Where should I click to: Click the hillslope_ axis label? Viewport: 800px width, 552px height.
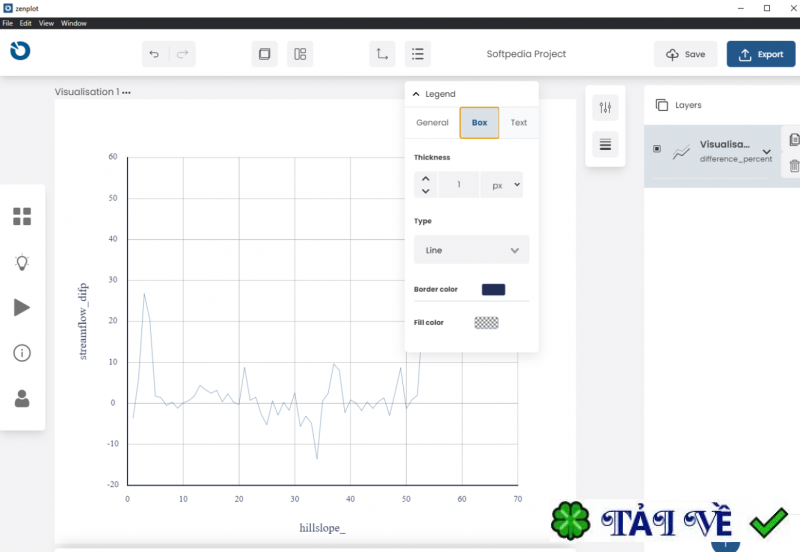322,528
